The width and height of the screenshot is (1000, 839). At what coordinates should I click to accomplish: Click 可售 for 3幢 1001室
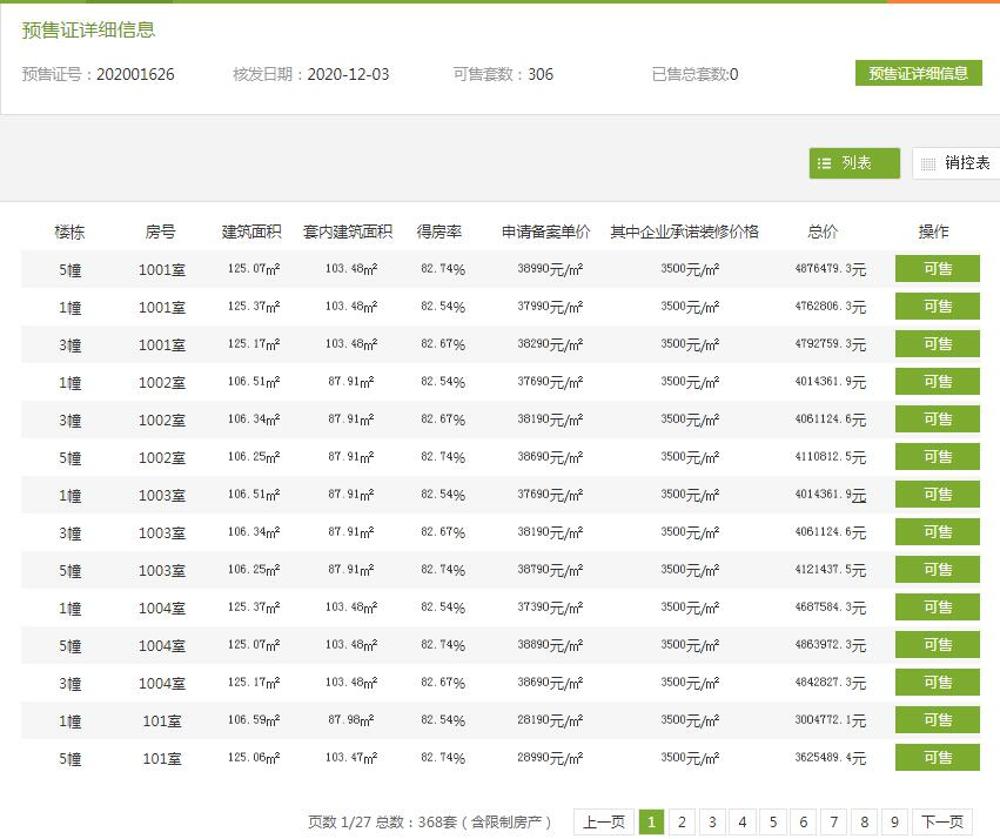tap(937, 344)
